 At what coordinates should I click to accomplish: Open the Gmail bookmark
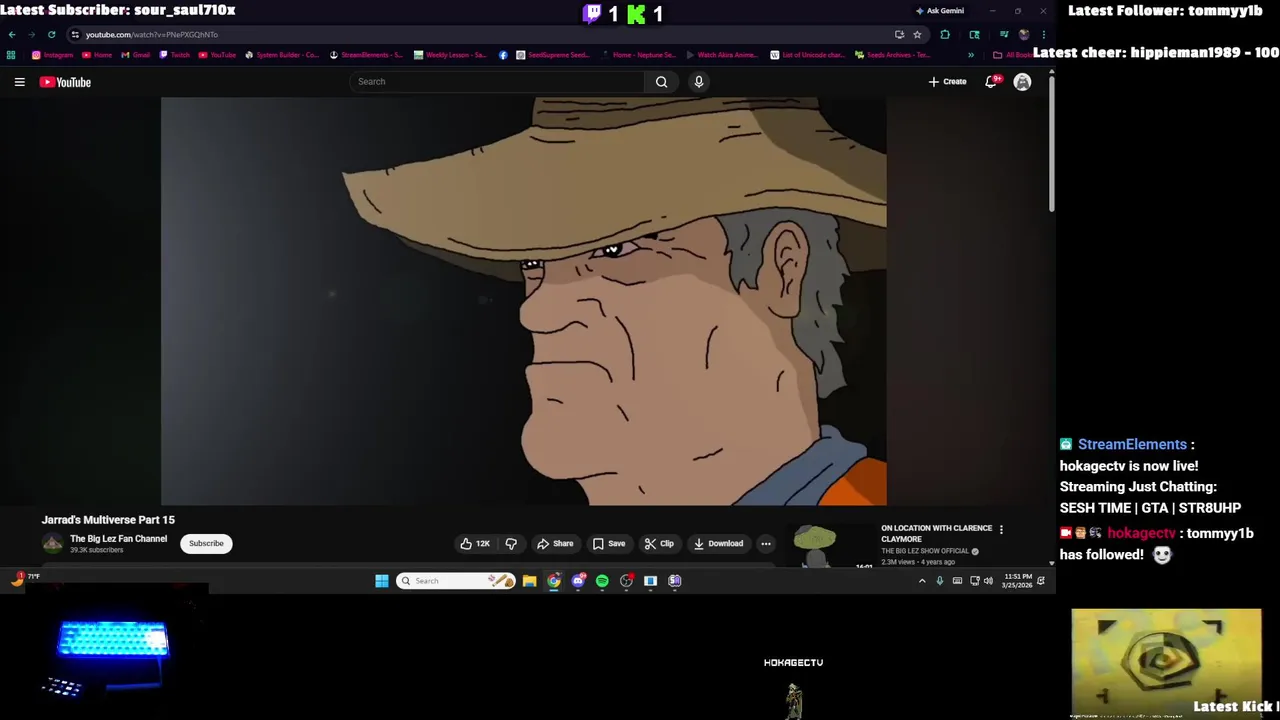(135, 55)
